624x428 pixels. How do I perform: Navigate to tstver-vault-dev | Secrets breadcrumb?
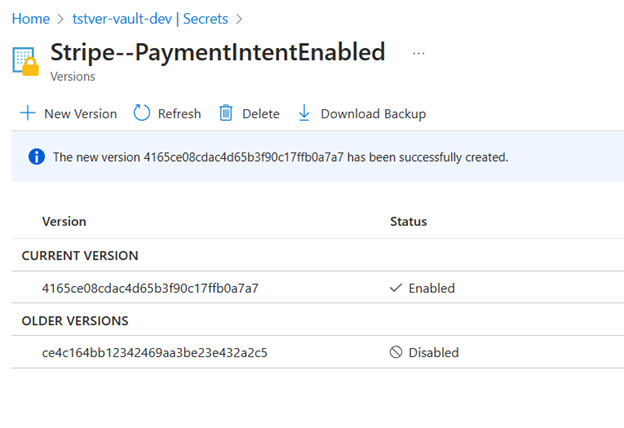[x=150, y=18]
